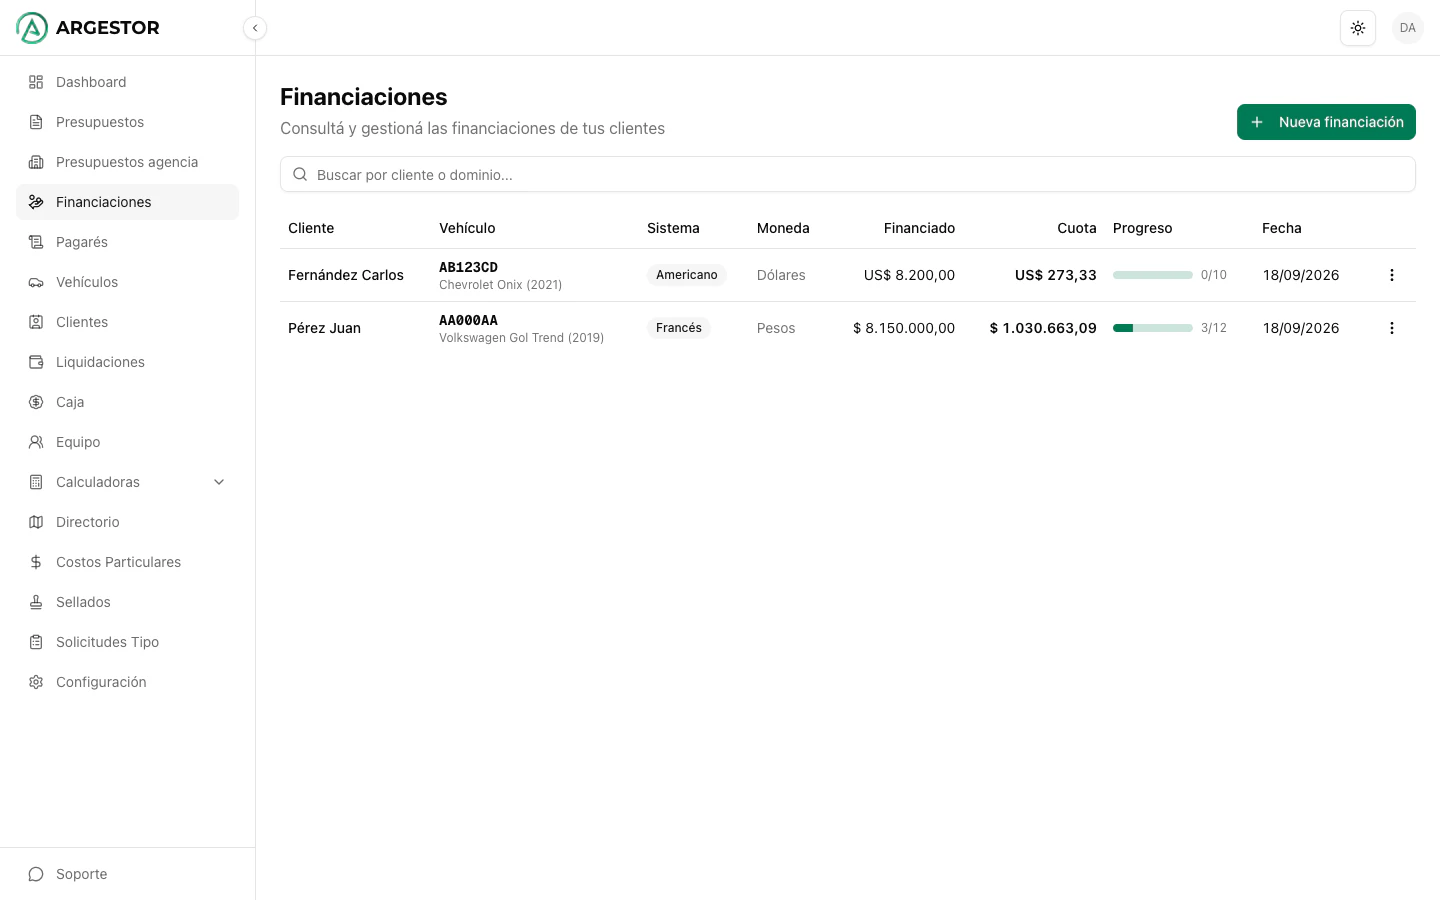Image resolution: width=1440 pixels, height=900 pixels.
Task: Click the Equipo people icon
Action: tap(36, 442)
